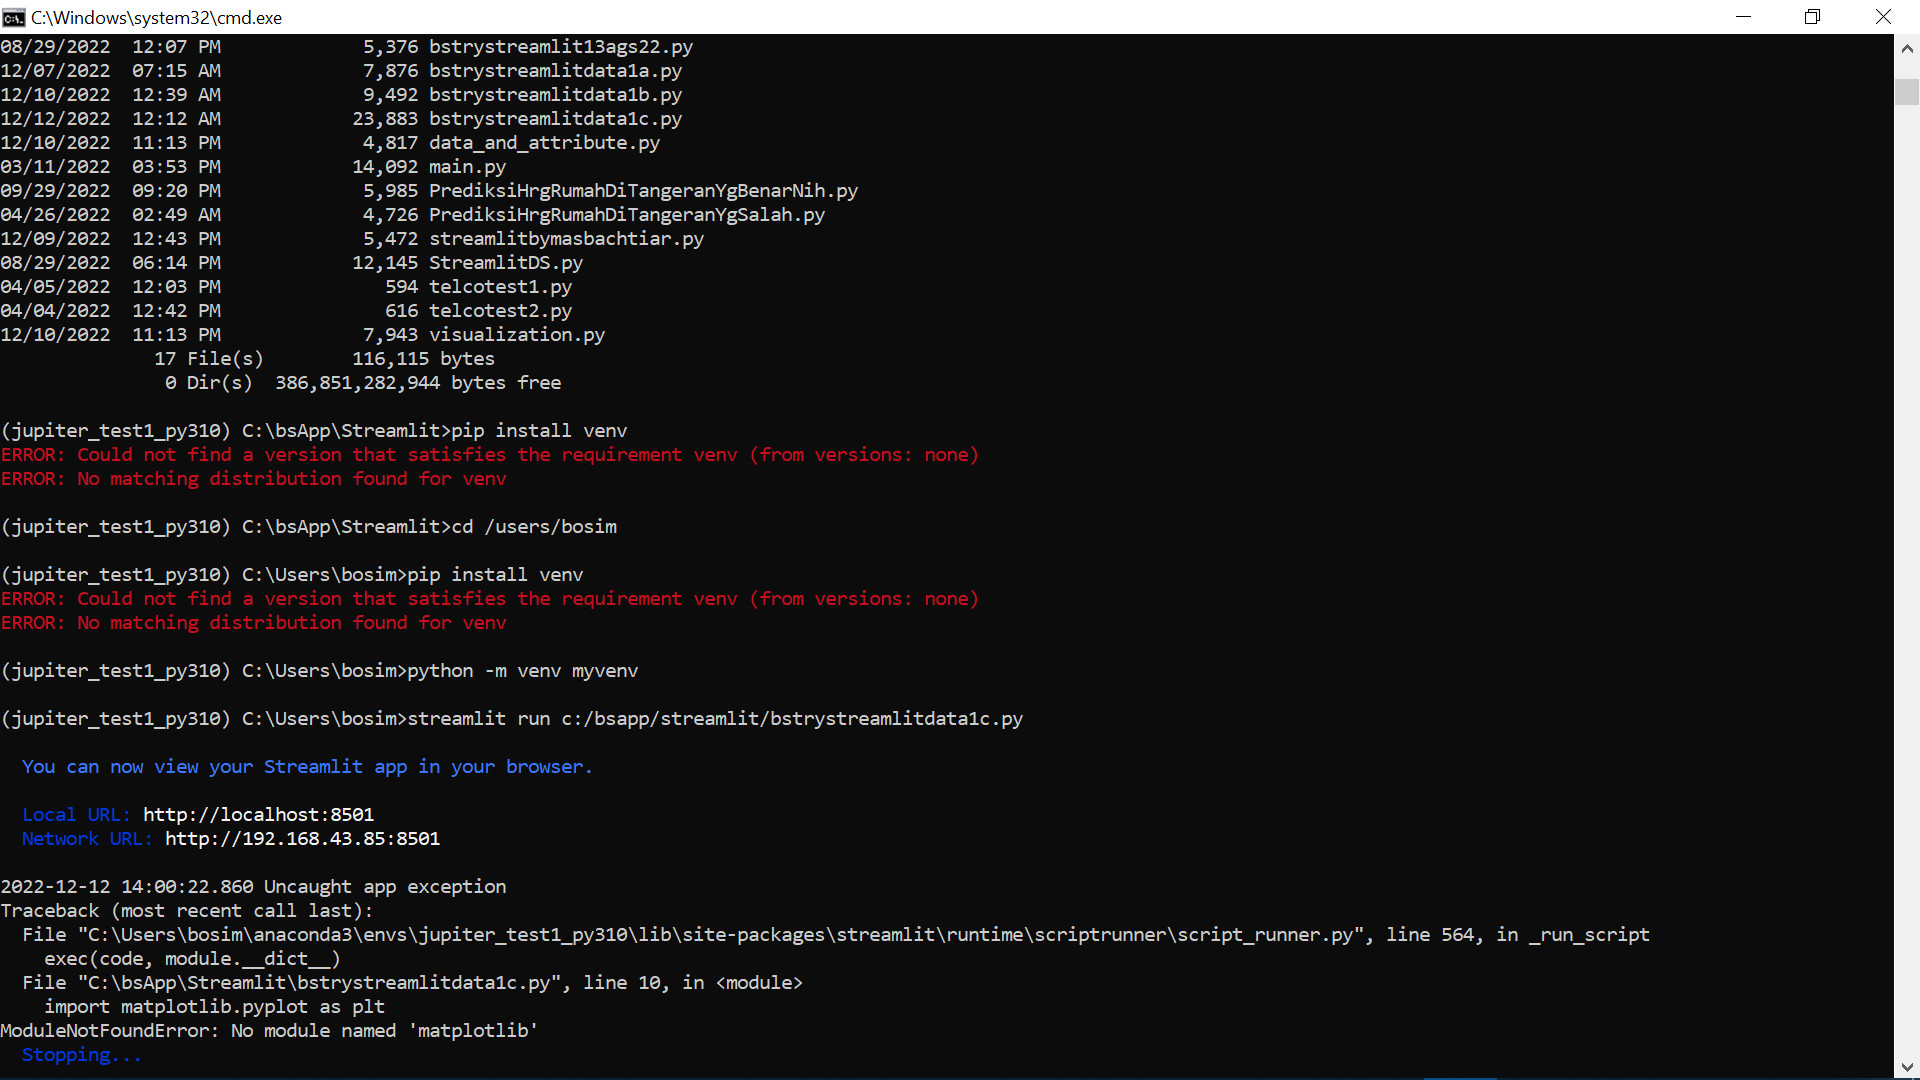The height and width of the screenshot is (1080, 1920).
Task: Restore down the cmd window
Action: (1812, 17)
